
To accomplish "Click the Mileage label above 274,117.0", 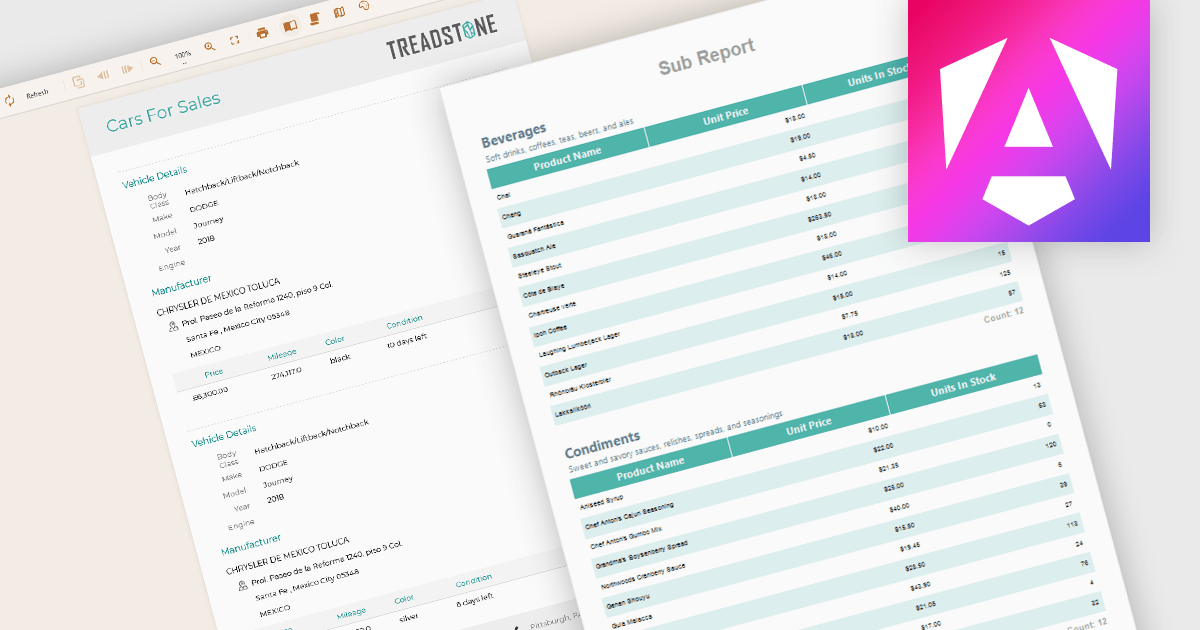I will click(282, 356).
